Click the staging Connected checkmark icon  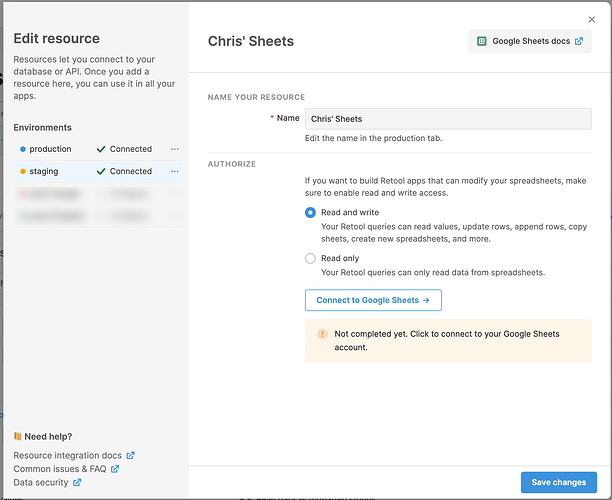point(101,171)
